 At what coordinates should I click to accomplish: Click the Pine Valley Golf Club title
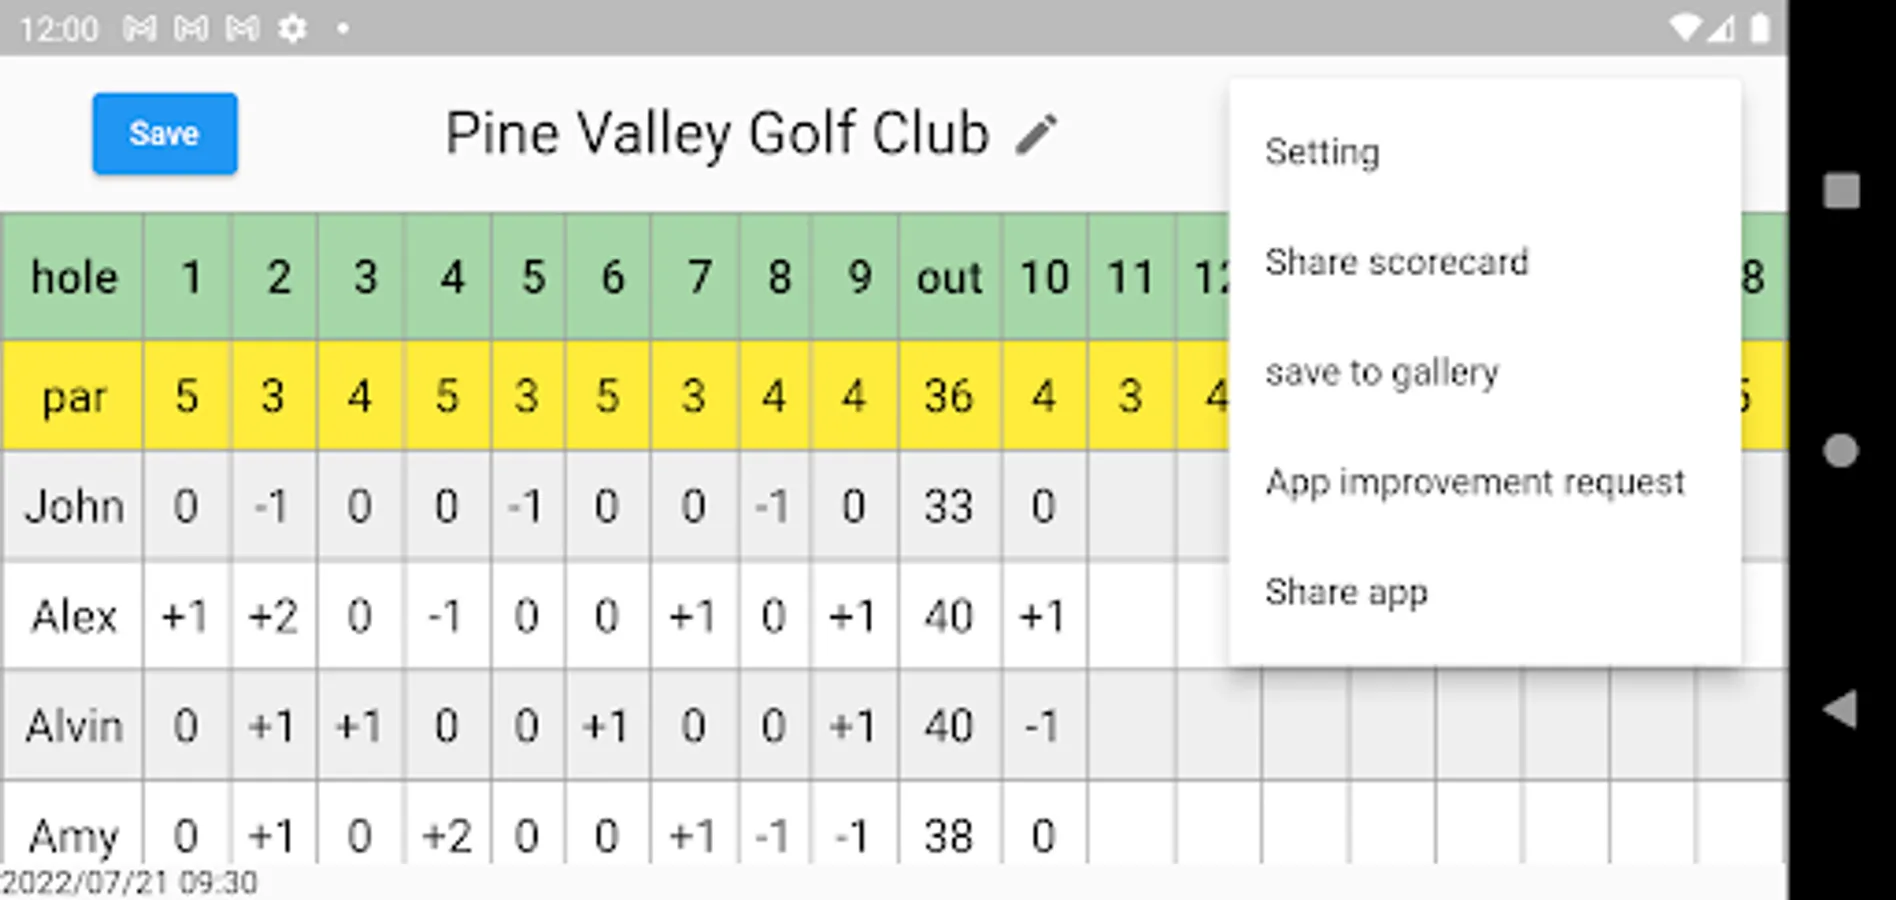tap(717, 134)
